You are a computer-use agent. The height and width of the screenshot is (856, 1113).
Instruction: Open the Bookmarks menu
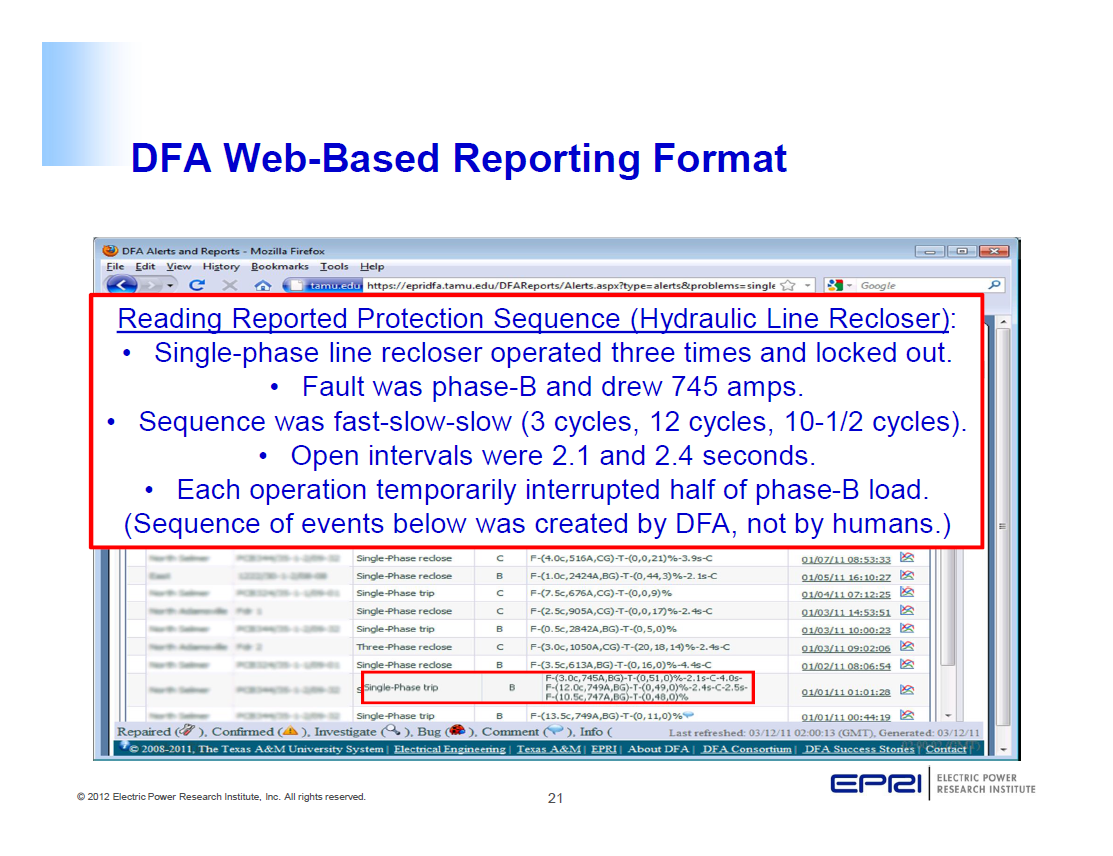(280, 267)
